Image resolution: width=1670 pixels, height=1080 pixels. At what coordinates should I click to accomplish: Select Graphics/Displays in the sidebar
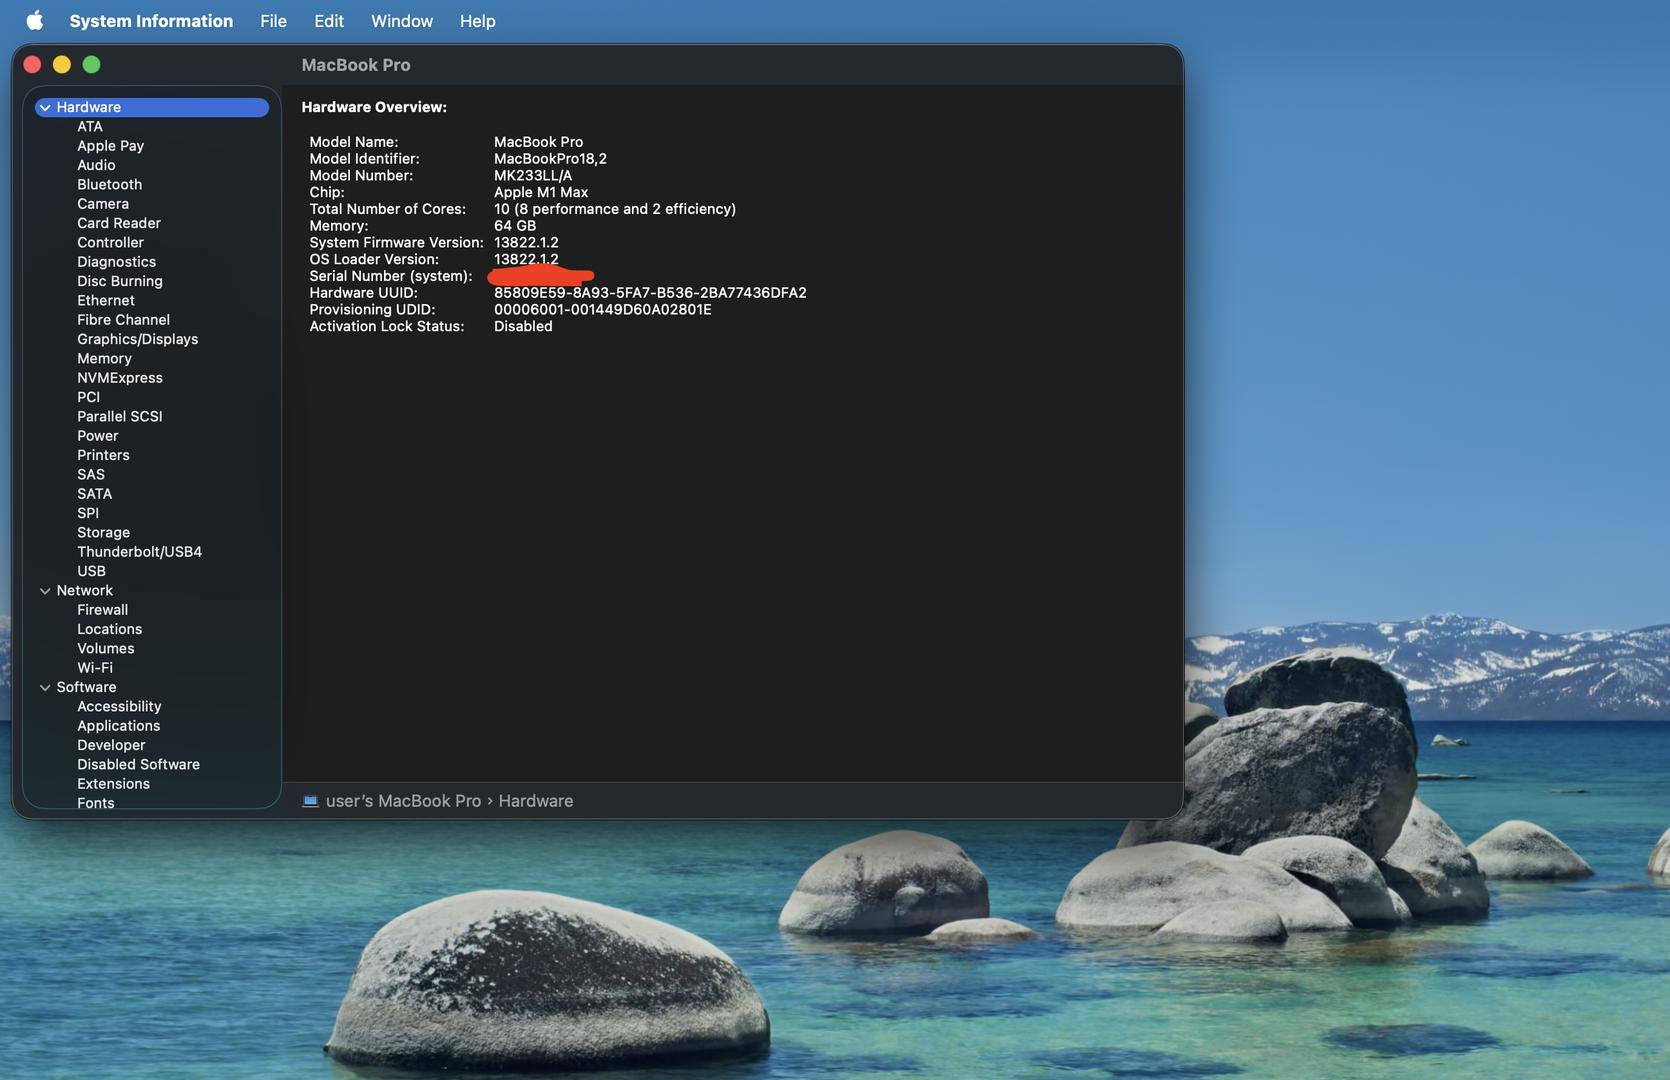pyautogui.click(x=137, y=339)
